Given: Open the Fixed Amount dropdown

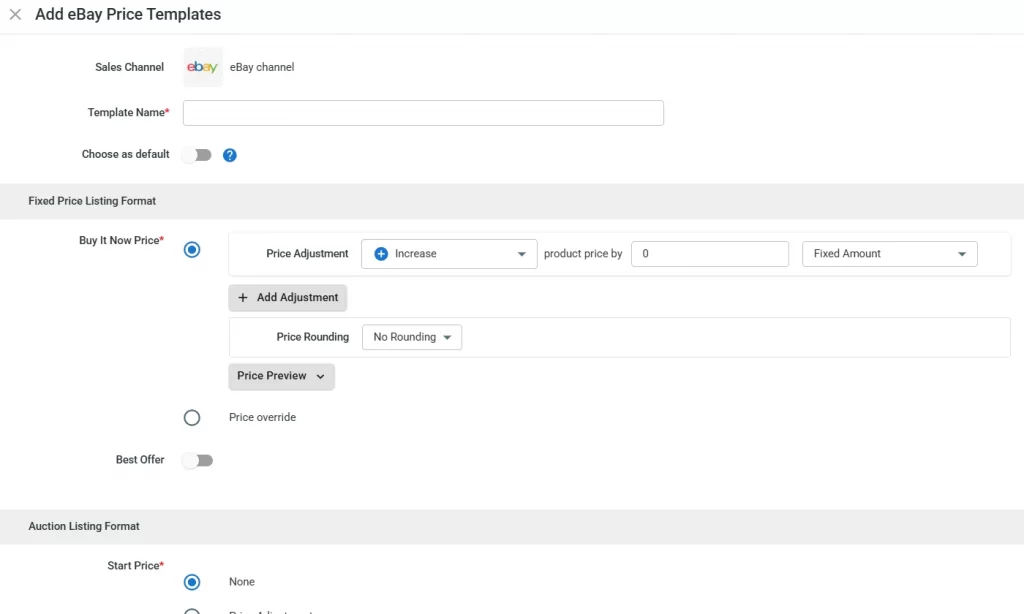Looking at the screenshot, I should tap(888, 254).
